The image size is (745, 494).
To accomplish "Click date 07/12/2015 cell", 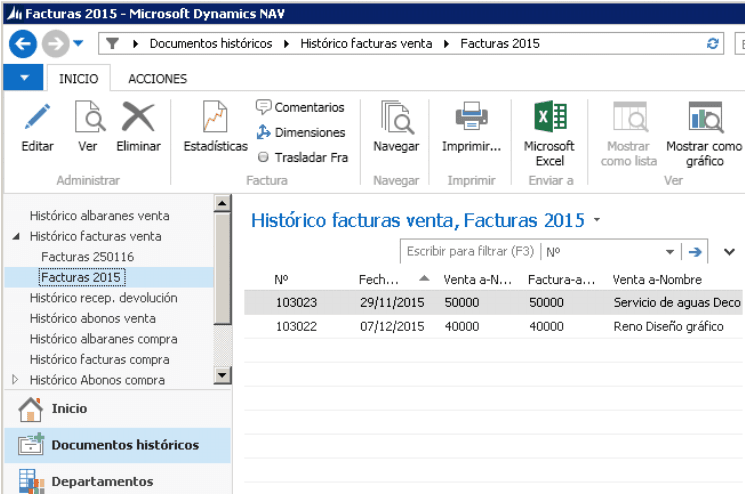I will click(392, 326).
